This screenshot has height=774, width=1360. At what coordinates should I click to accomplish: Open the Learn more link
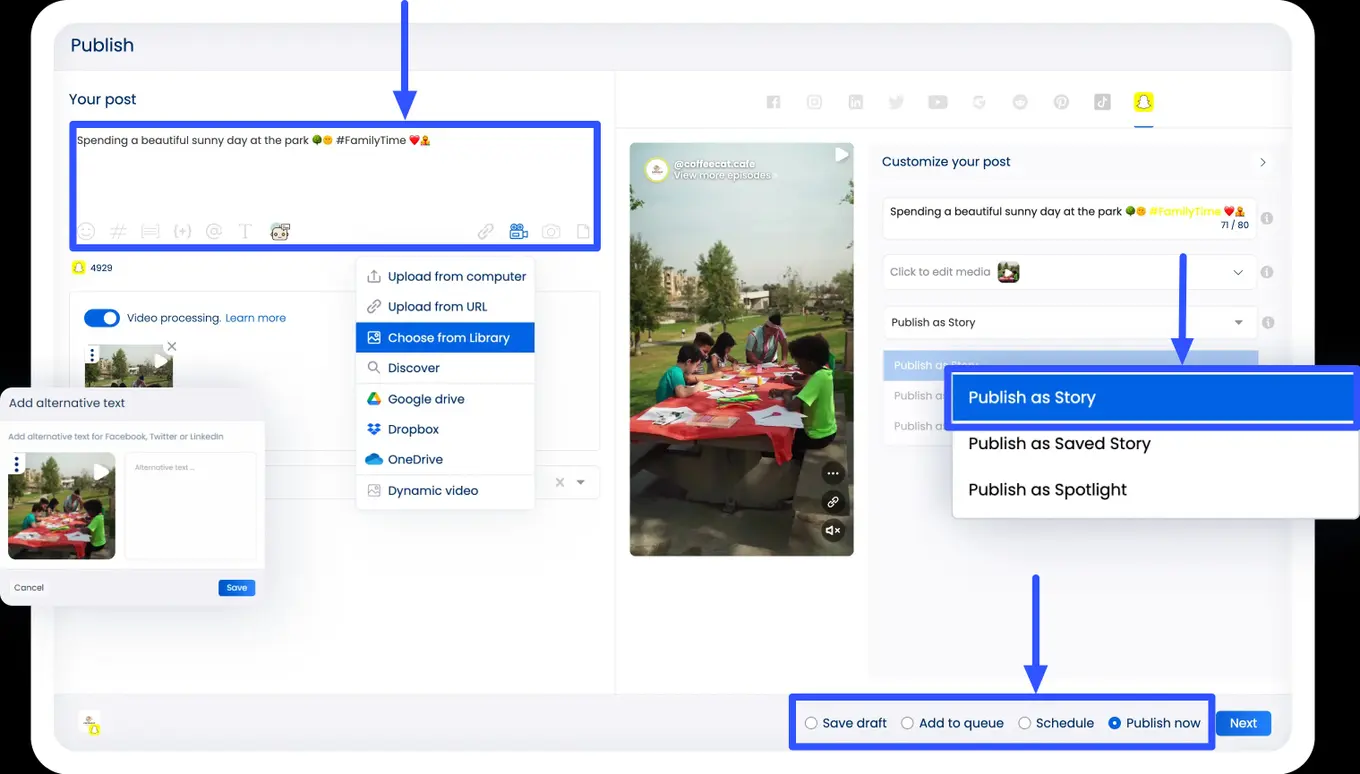tap(255, 317)
